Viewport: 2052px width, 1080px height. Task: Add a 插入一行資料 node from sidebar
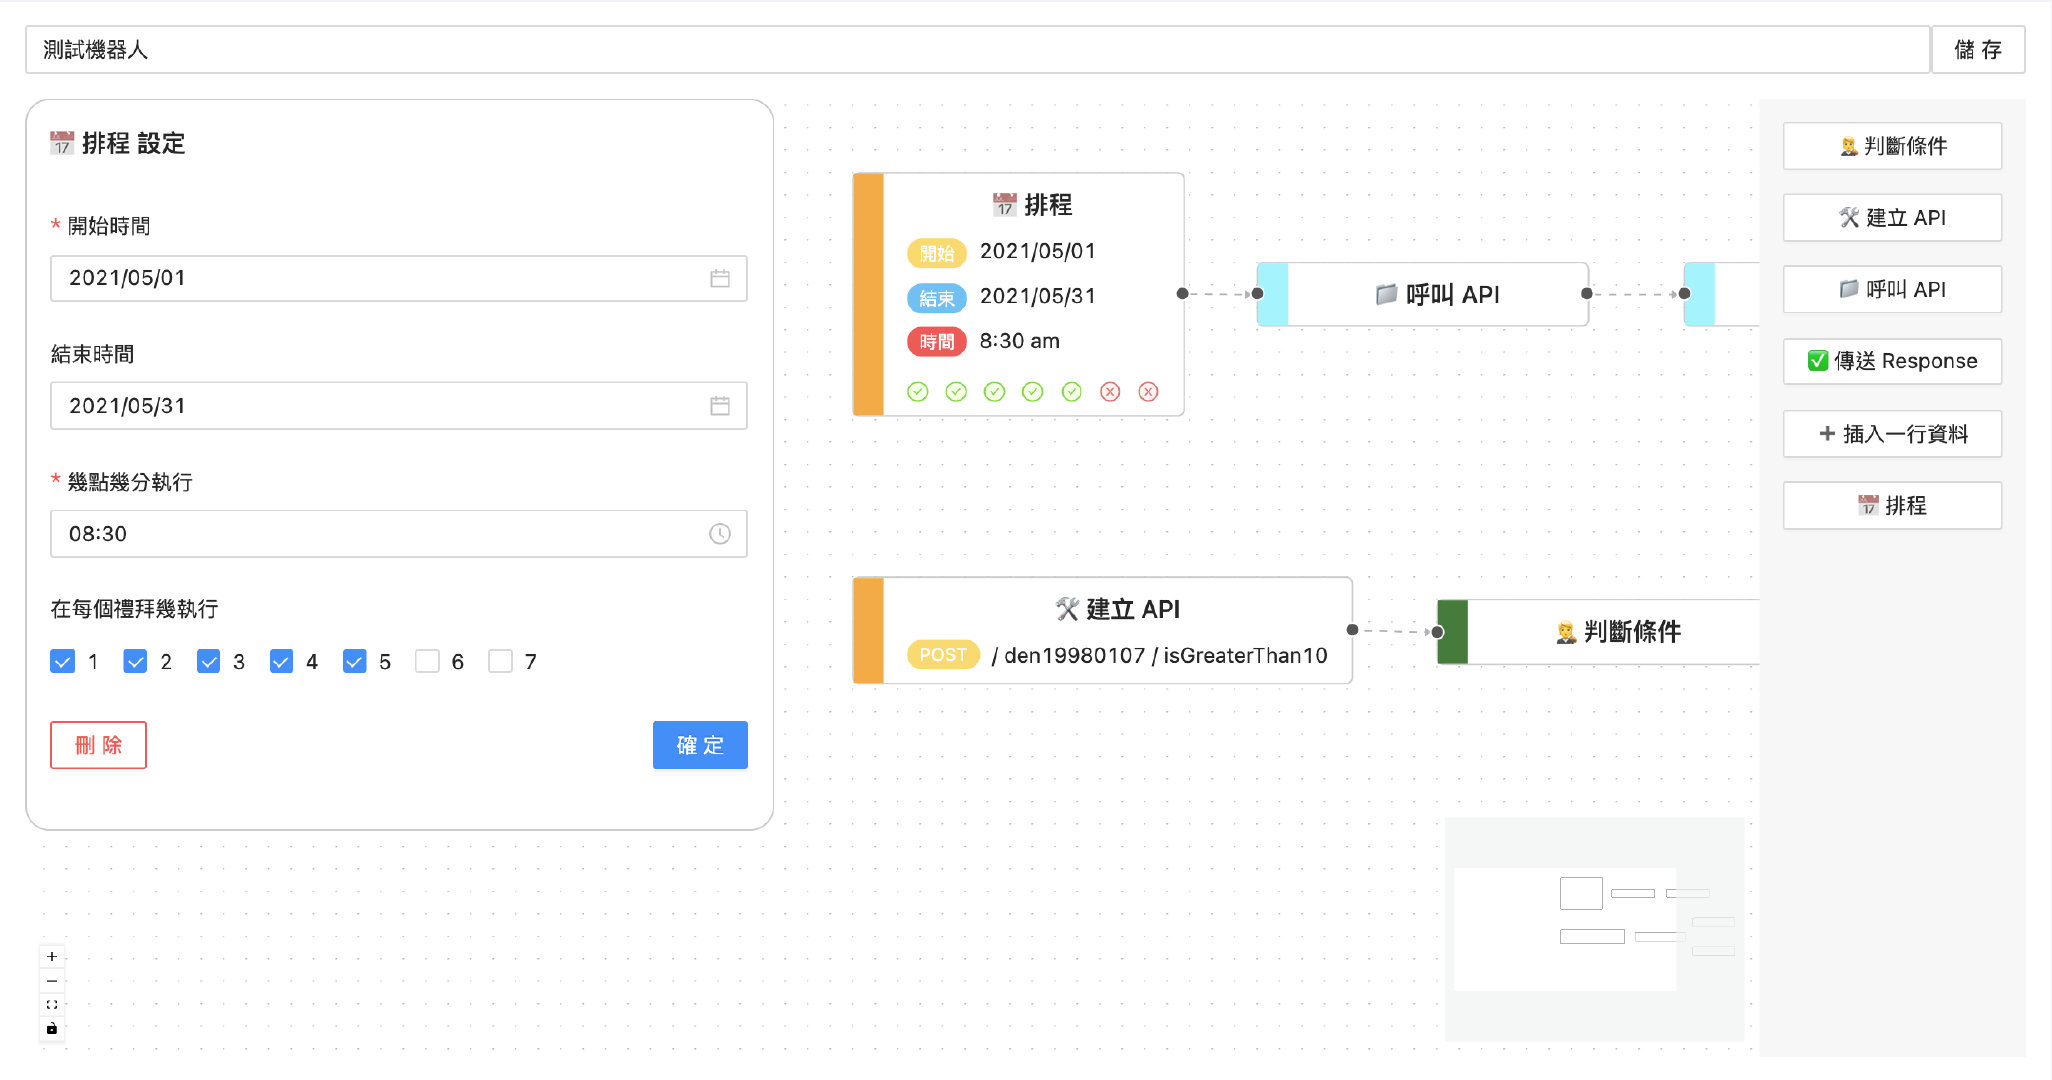pos(1892,434)
